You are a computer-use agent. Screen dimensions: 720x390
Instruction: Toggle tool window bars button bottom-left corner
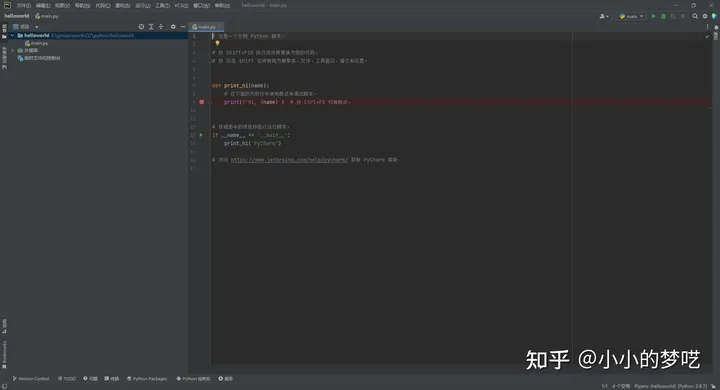[x=4, y=386]
